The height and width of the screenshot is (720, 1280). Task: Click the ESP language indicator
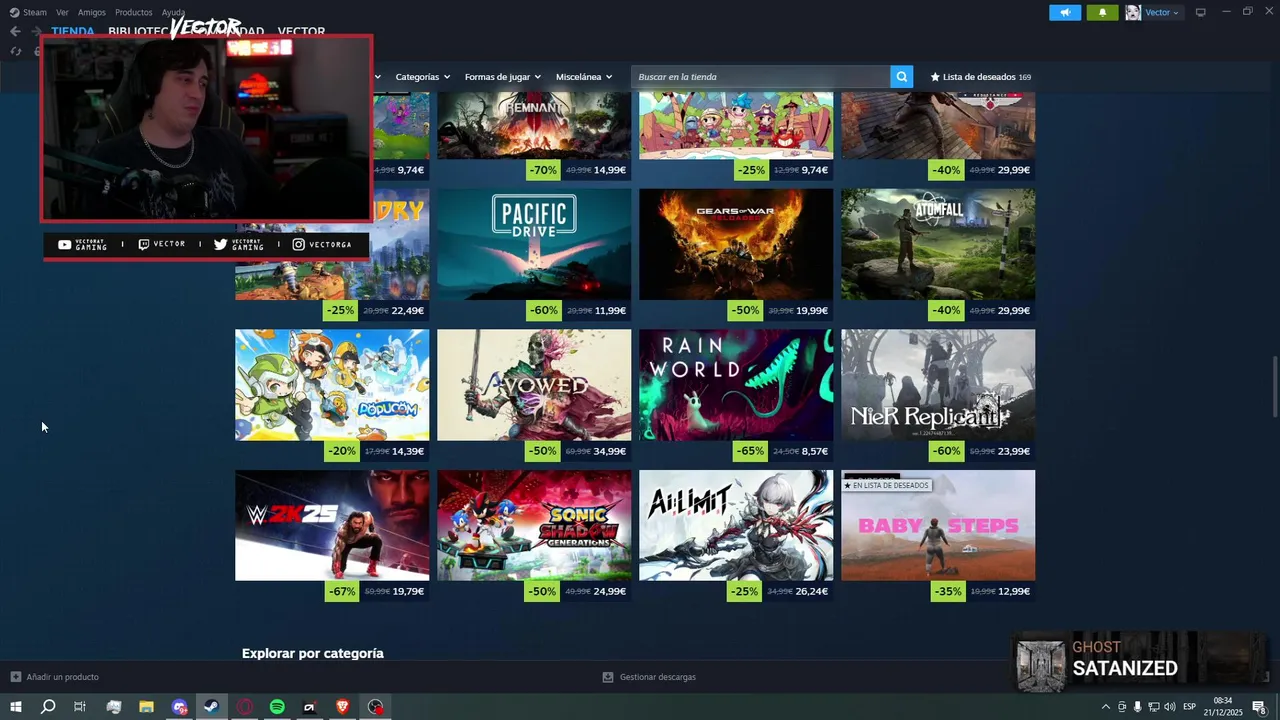[x=1189, y=707]
